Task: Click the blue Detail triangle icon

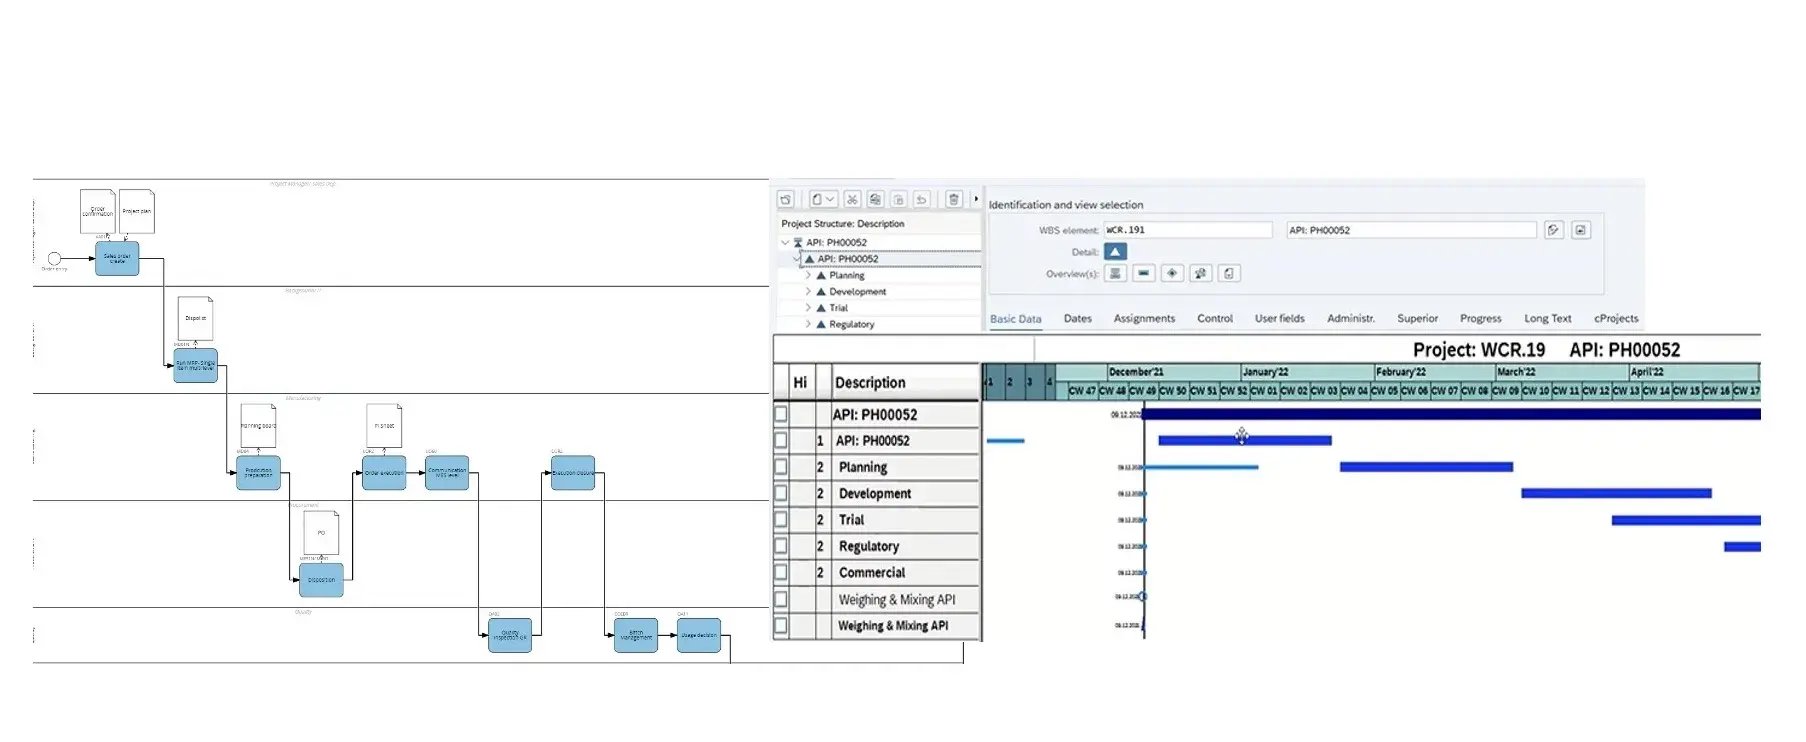Action: [x=1116, y=252]
